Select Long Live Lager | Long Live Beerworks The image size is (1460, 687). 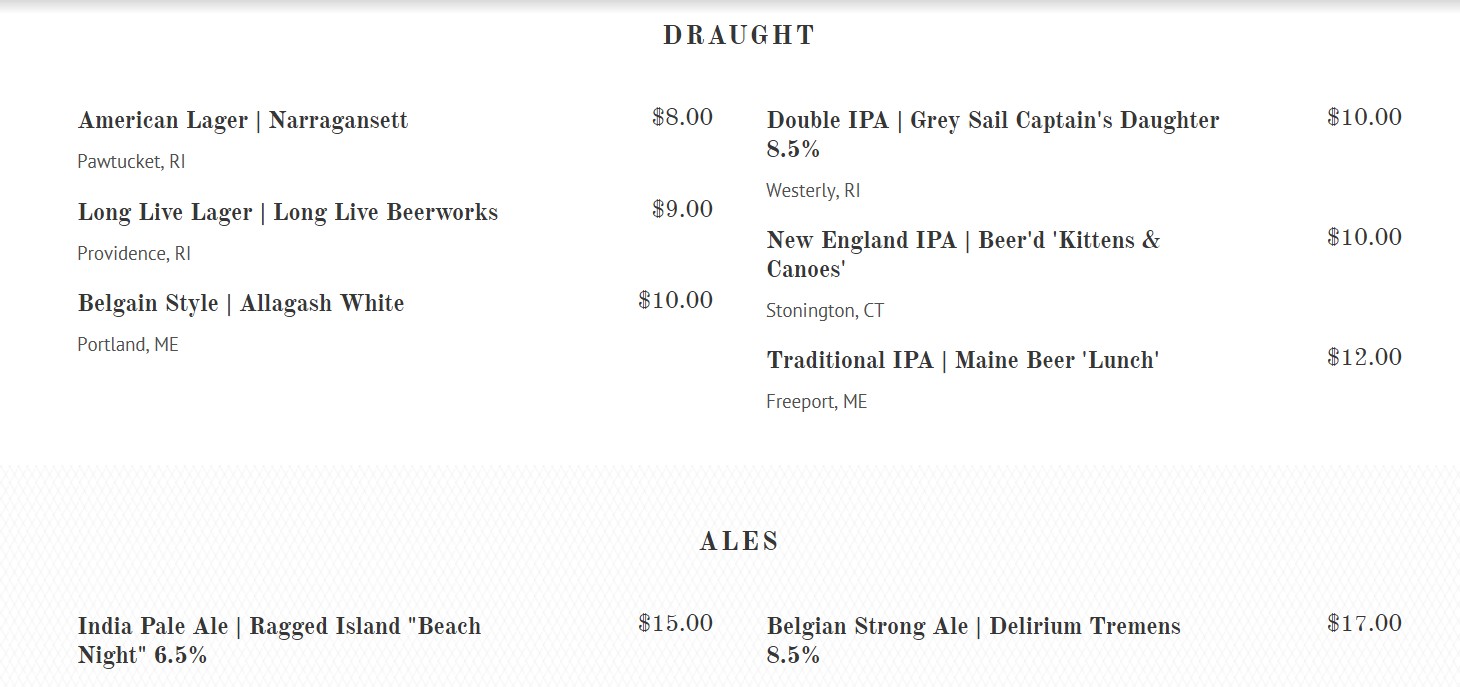point(288,213)
